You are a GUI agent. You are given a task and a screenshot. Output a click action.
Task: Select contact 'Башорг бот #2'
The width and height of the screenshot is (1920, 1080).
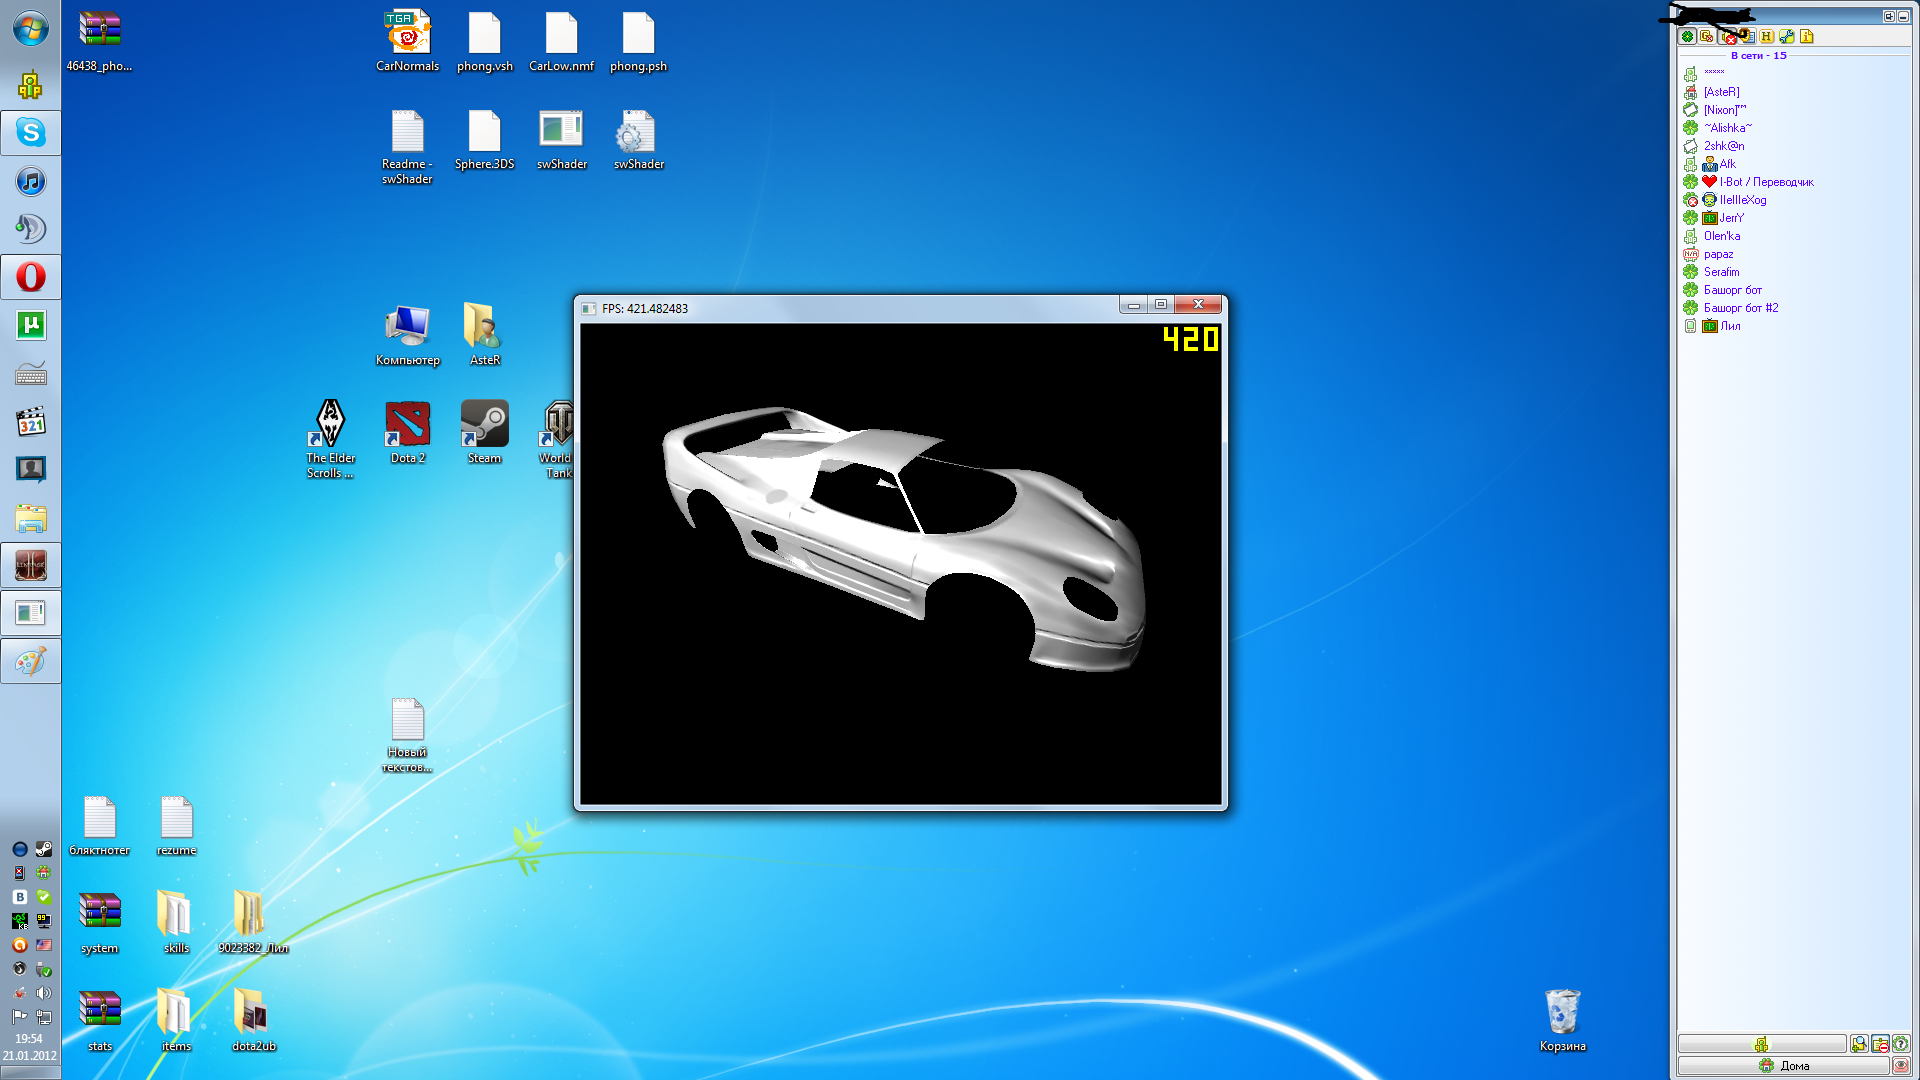click(x=1740, y=308)
